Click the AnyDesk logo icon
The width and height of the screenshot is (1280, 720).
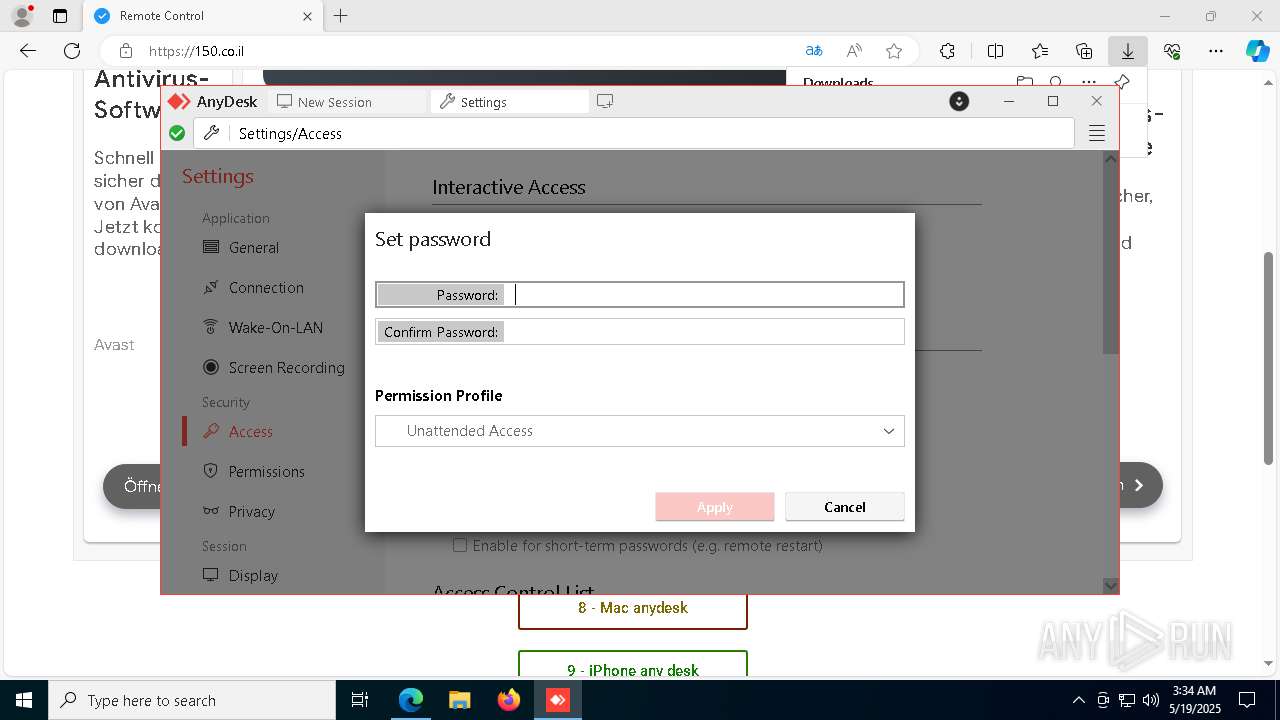(179, 101)
